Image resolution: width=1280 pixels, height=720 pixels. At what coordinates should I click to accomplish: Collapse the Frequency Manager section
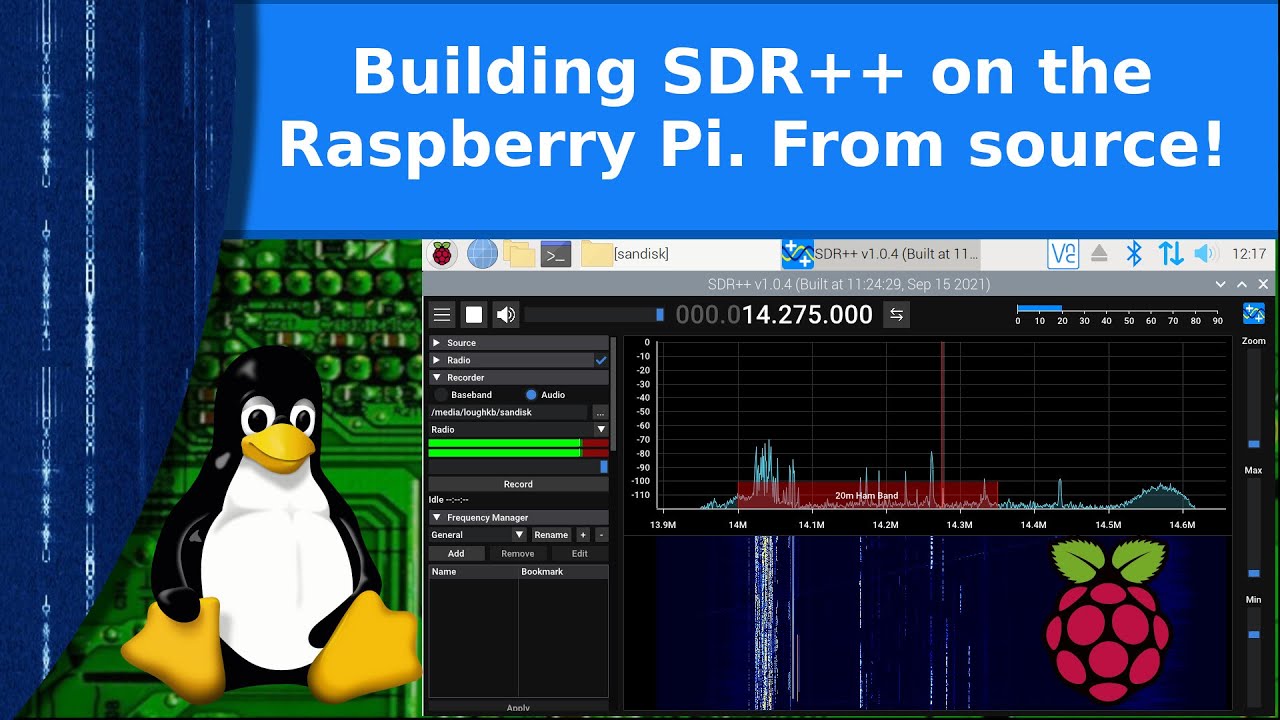518,517
